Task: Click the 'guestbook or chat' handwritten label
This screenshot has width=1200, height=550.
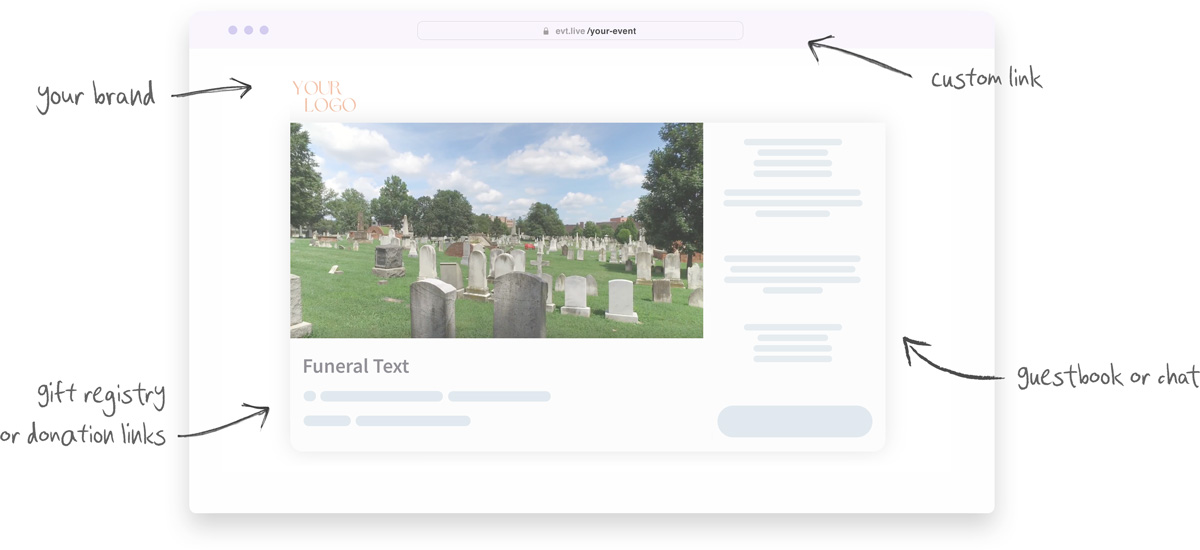Action: click(1107, 377)
